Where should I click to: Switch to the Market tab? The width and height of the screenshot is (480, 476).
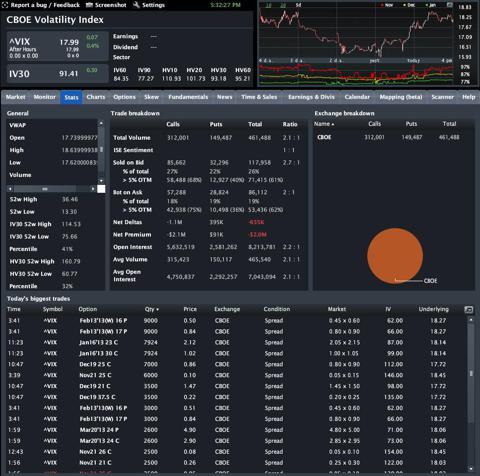pos(15,97)
